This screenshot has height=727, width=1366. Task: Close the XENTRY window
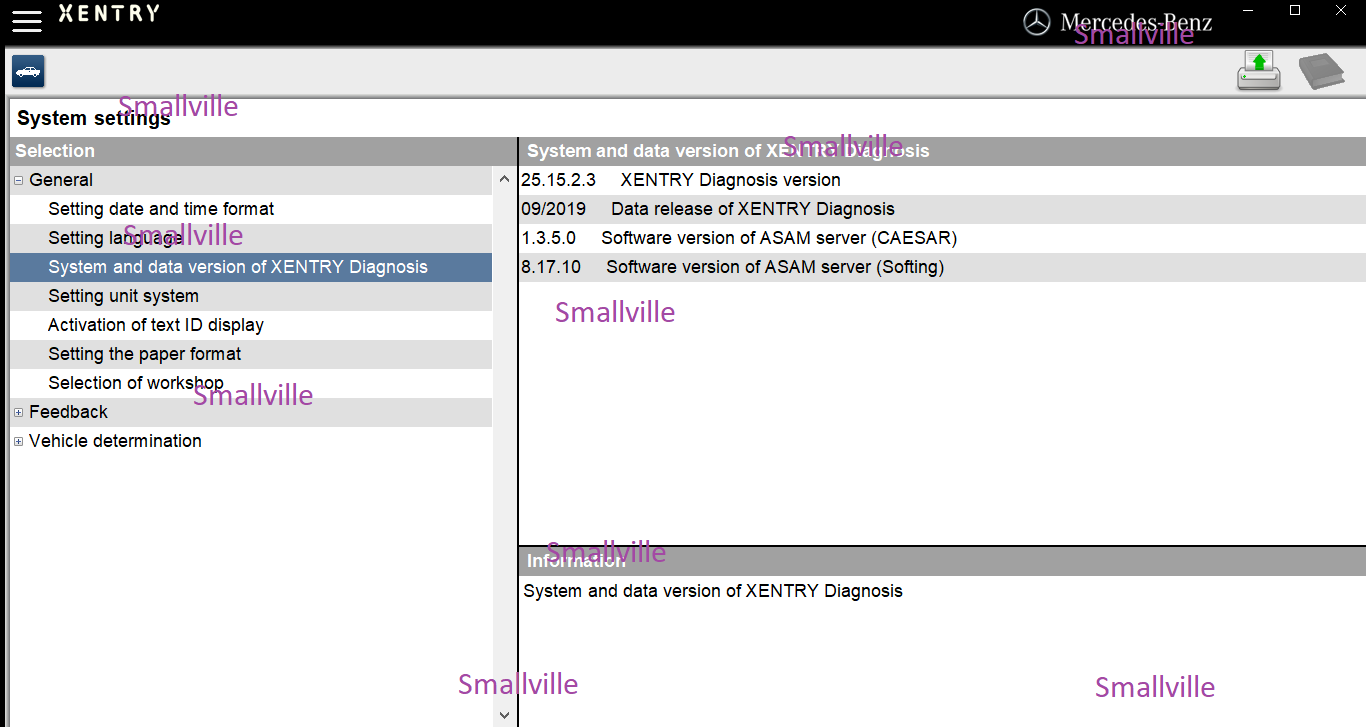click(x=1341, y=10)
